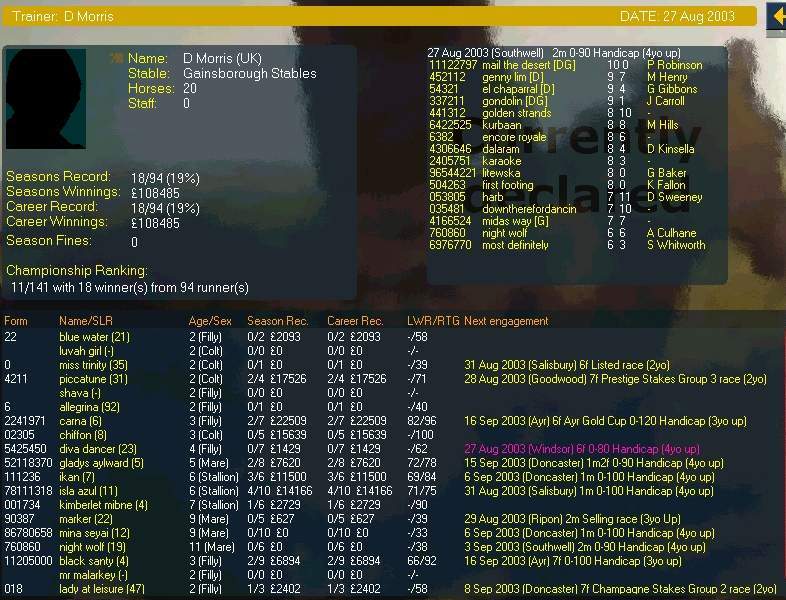The width and height of the screenshot is (786, 600).
Task: Click the night wolf horse row
Action: [92, 547]
